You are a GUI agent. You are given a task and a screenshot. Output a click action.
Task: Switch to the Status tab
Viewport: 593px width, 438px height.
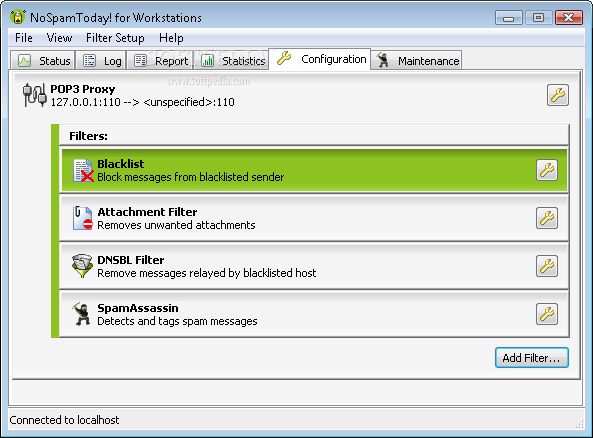[x=43, y=61]
